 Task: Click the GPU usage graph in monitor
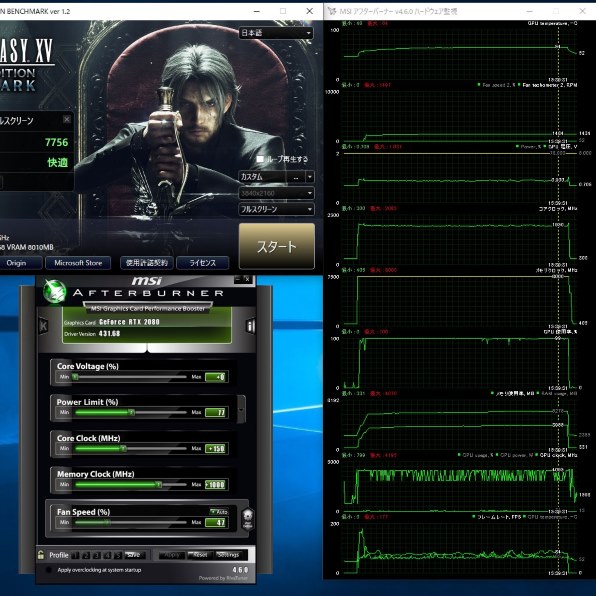tap(459, 363)
